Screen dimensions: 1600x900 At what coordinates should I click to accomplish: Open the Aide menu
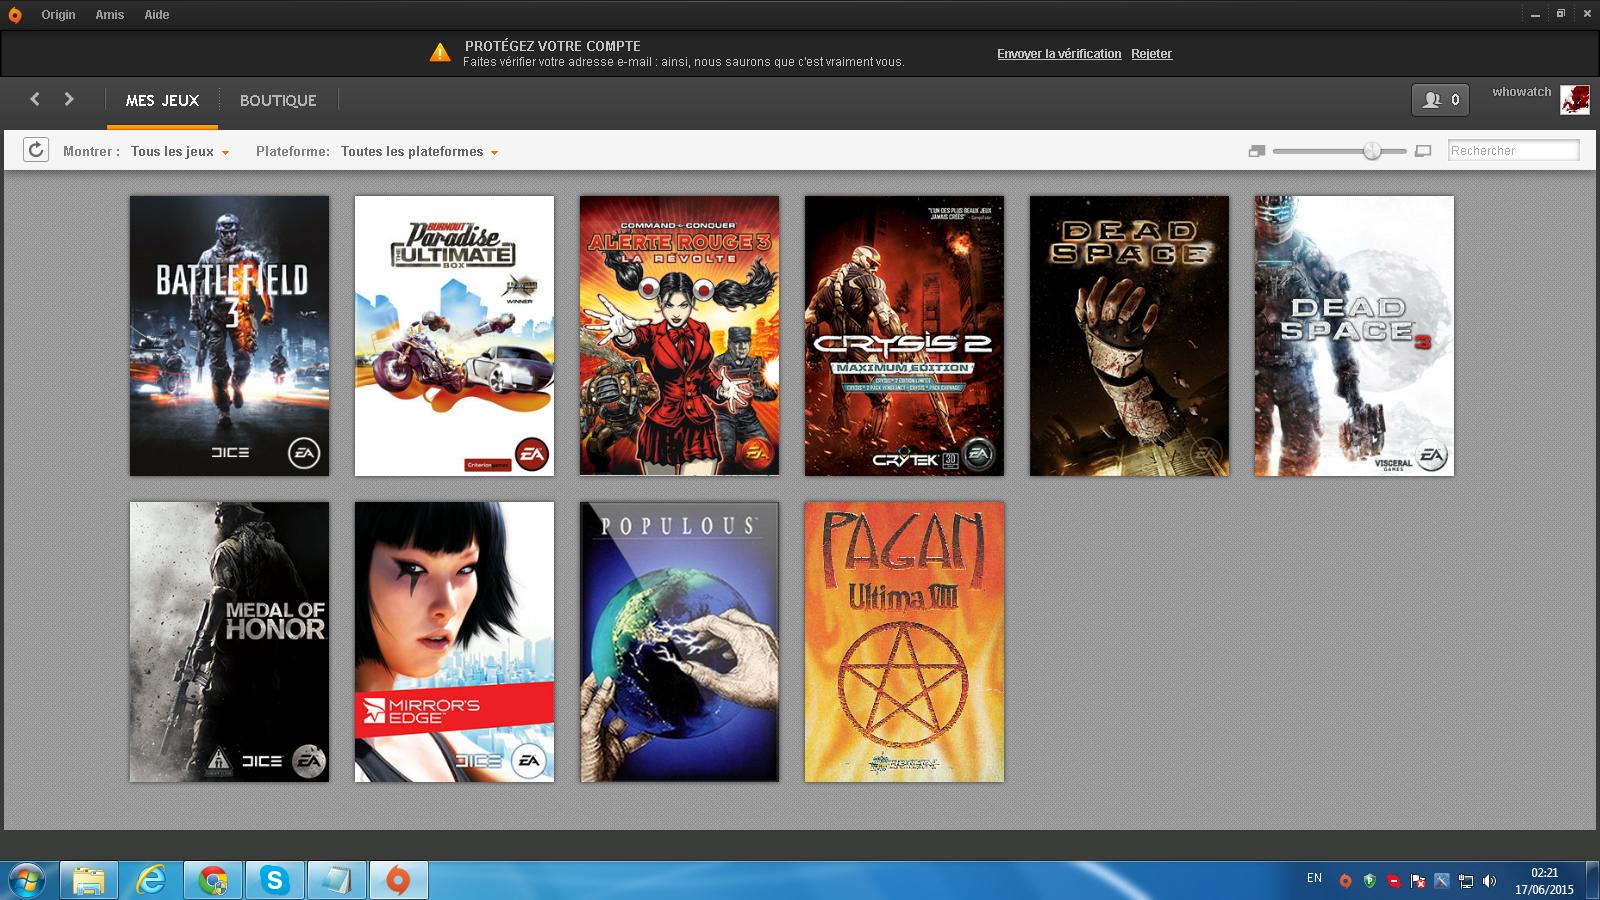tap(157, 15)
